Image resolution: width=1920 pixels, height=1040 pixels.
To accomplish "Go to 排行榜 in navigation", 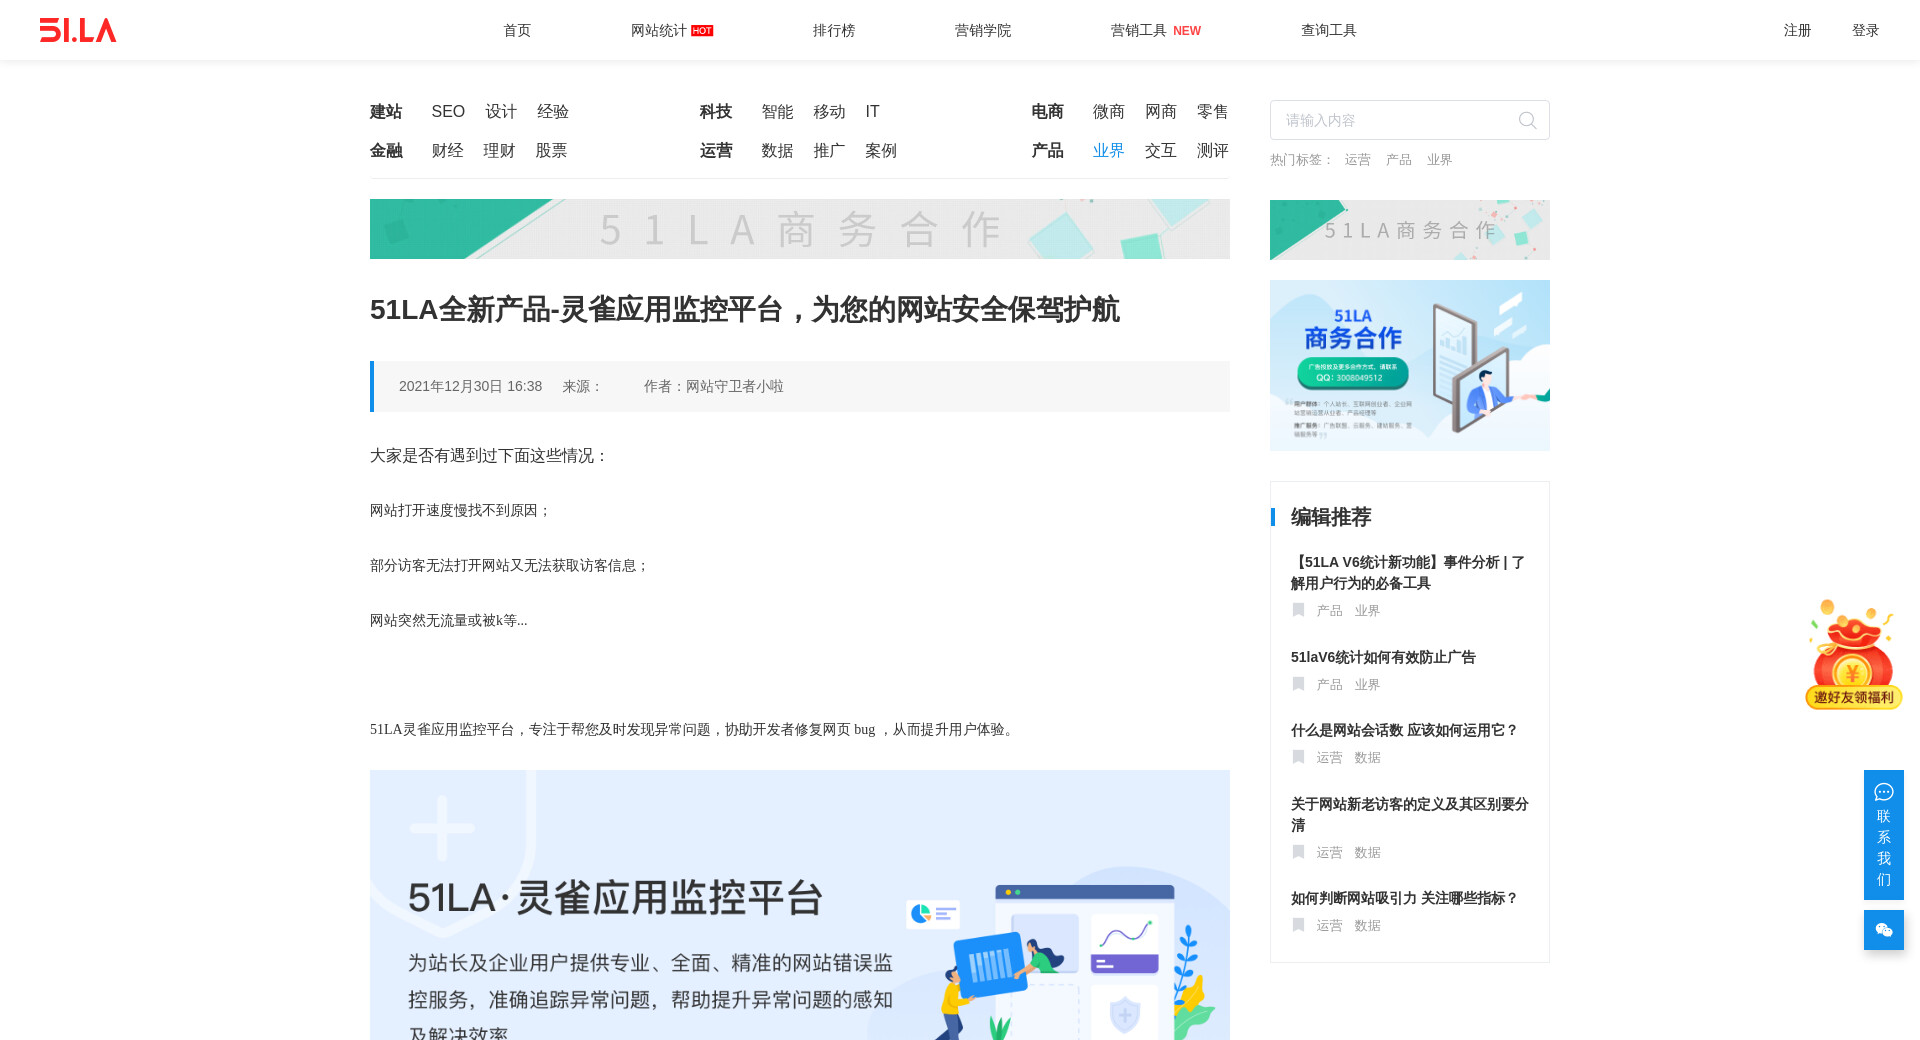I will [833, 31].
